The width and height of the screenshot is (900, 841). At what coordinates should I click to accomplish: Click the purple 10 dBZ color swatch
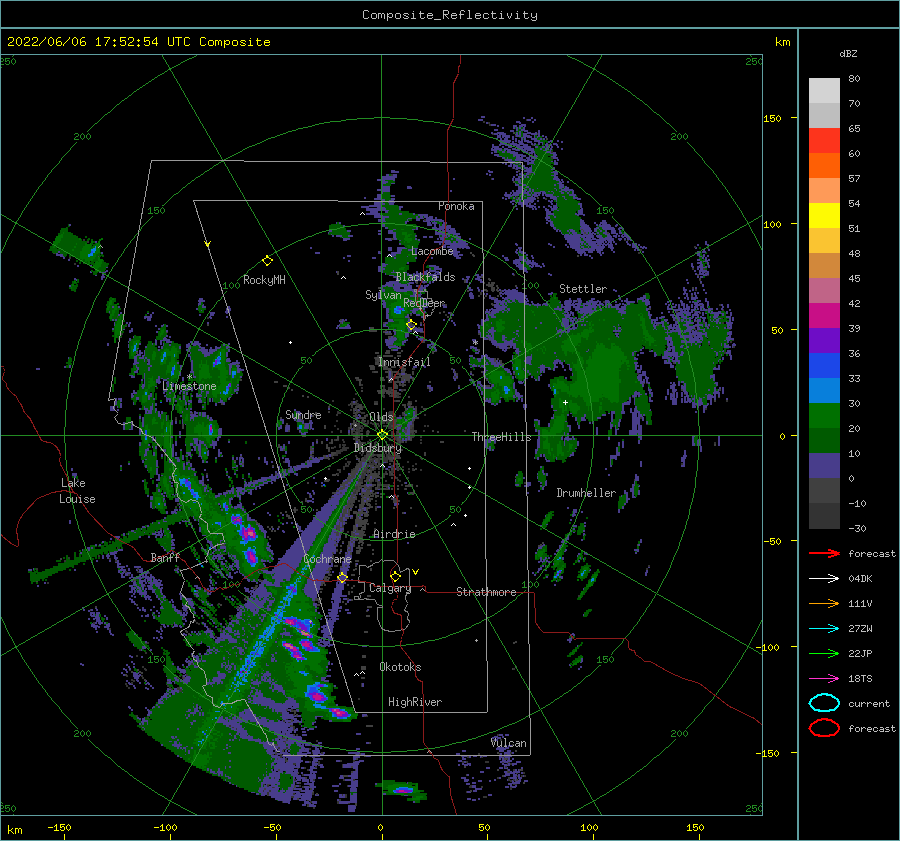click(x=824, y=465)
